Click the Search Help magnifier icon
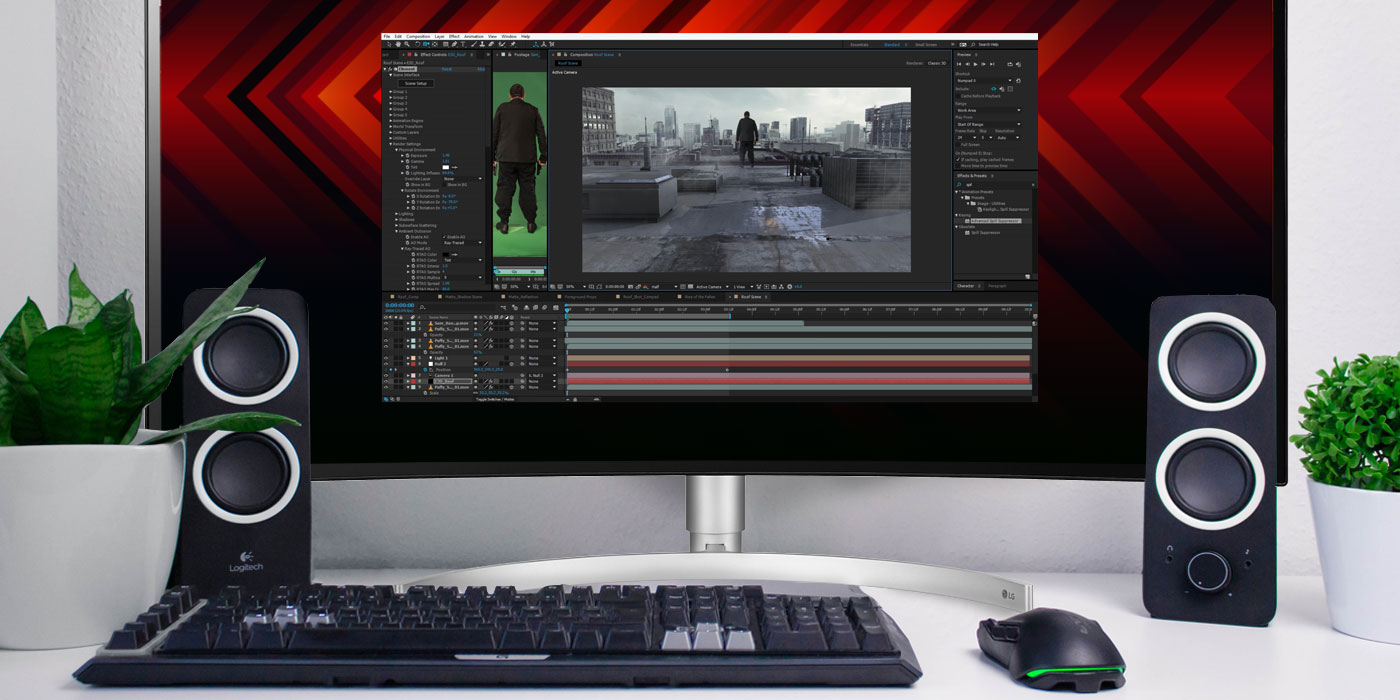Screen dimensions: 1400x700 tap(974, 44)
